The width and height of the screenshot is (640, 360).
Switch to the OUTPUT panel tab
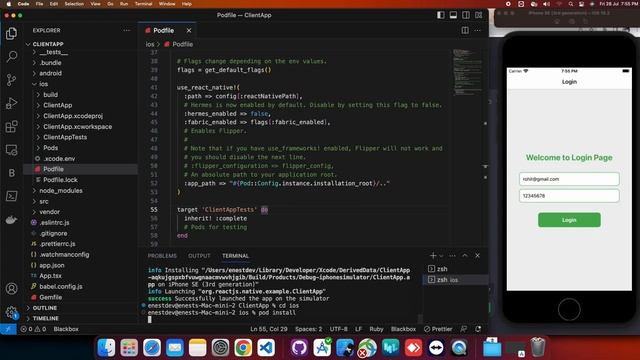199,256
